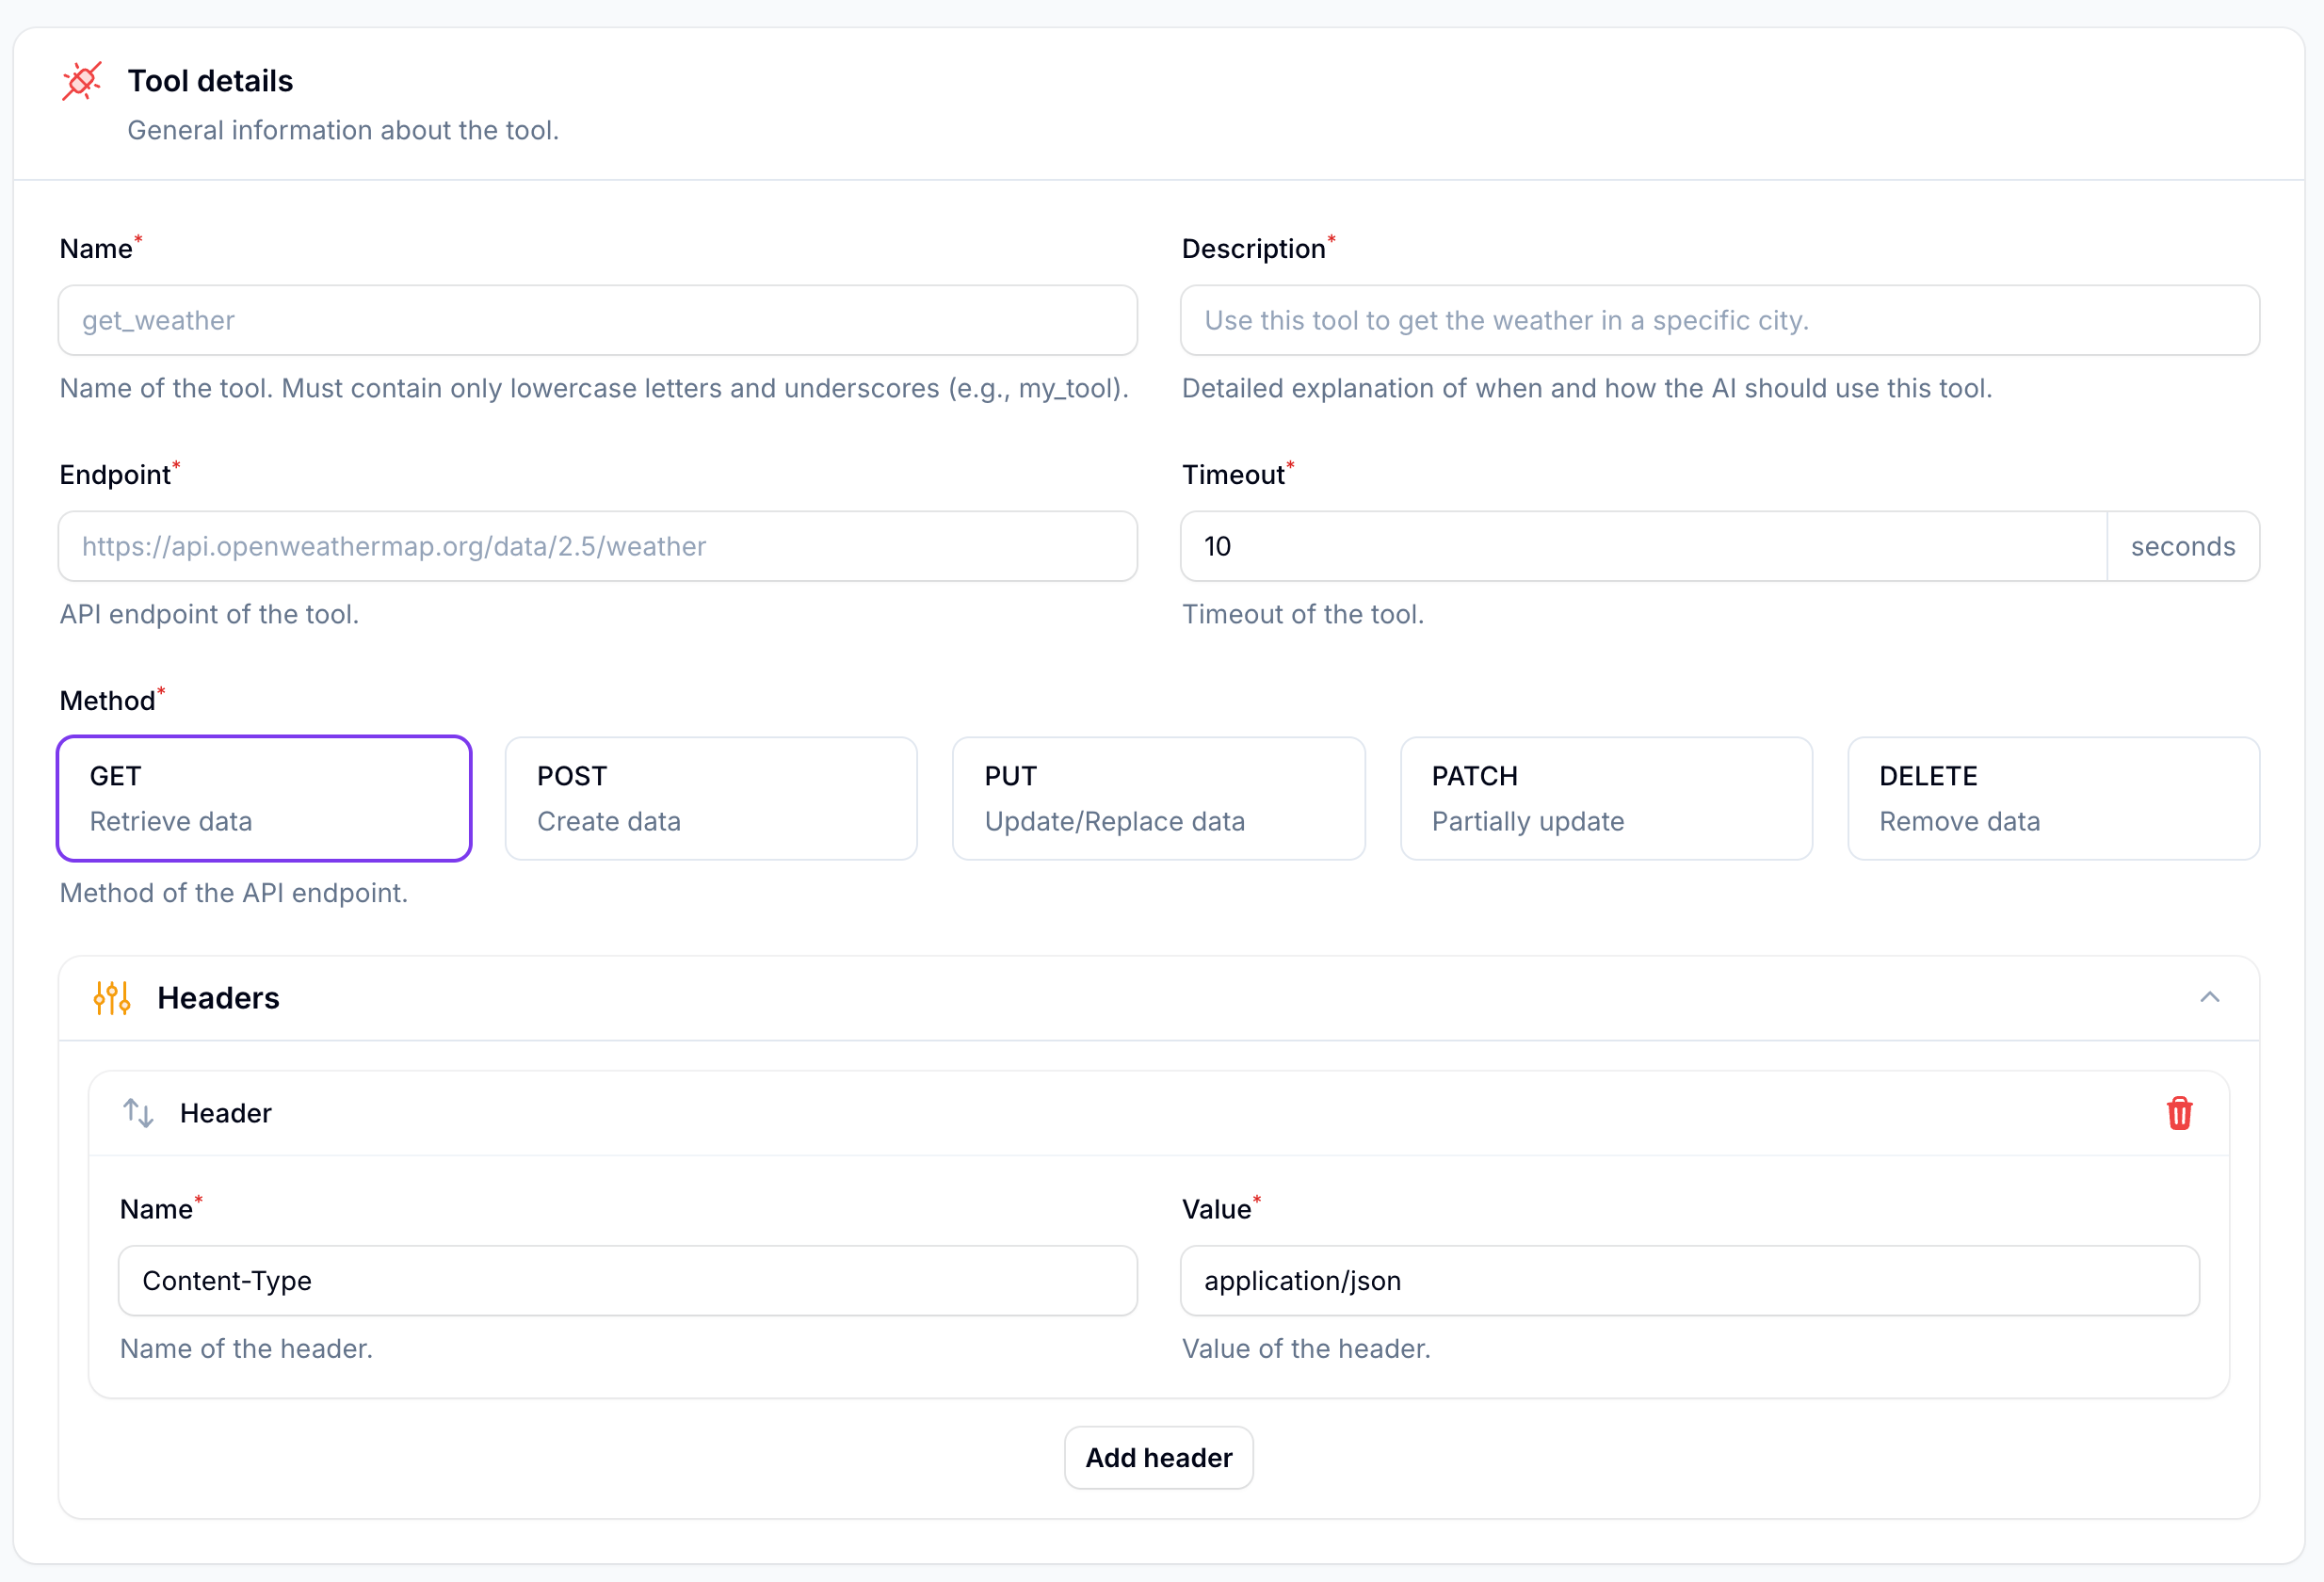Delete the header using the red trash icon

(2181, 1113)
